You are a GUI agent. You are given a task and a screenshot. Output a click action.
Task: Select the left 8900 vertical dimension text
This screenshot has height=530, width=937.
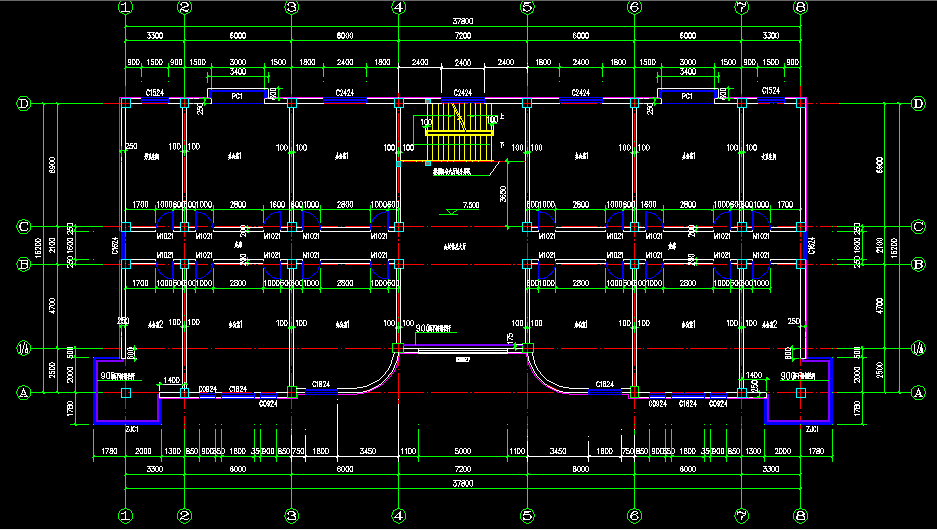tap(52, 163)
